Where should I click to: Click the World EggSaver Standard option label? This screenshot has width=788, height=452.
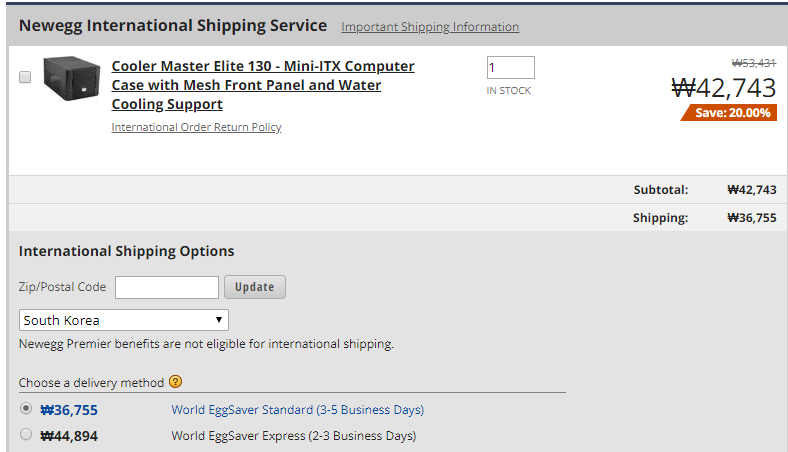pyautogui.click(x=298, y=410)
